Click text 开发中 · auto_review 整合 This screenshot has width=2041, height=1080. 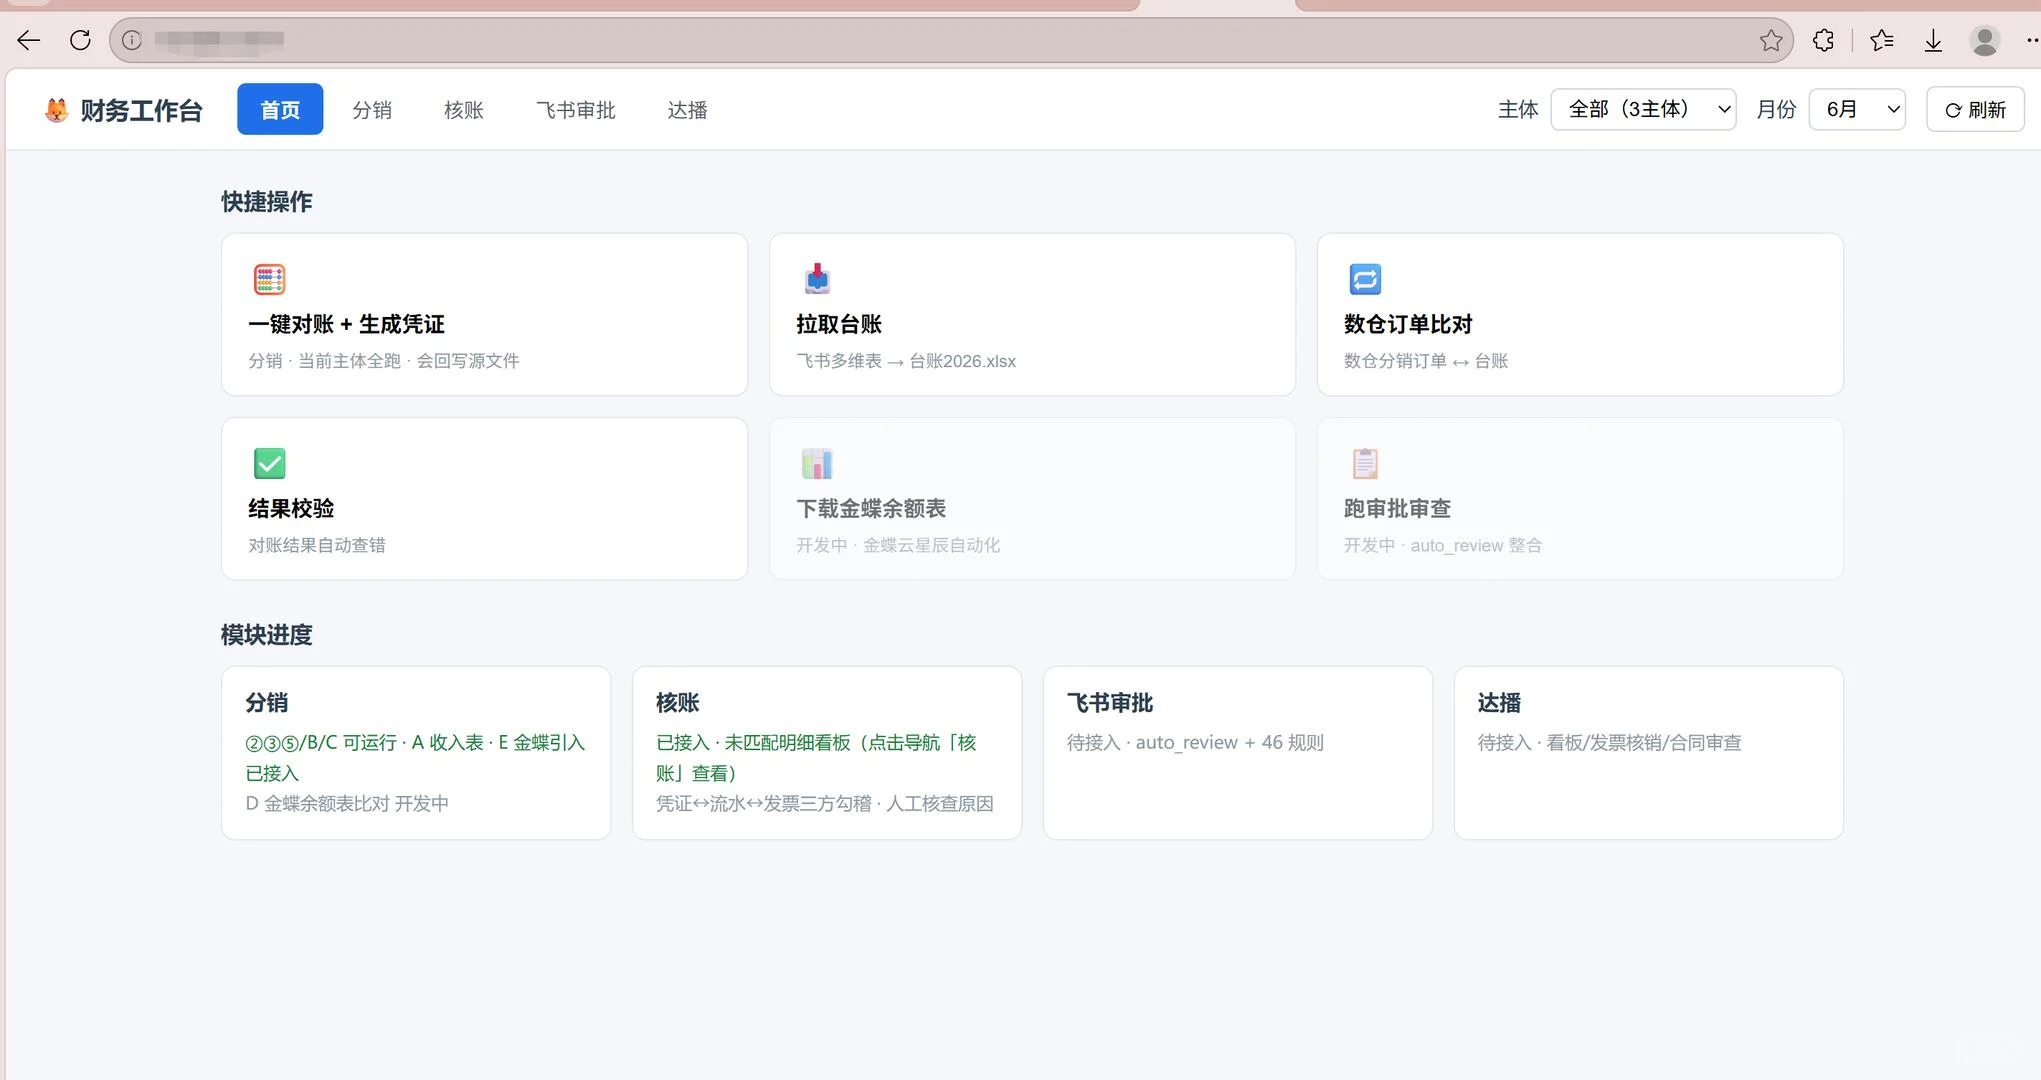1443,545
